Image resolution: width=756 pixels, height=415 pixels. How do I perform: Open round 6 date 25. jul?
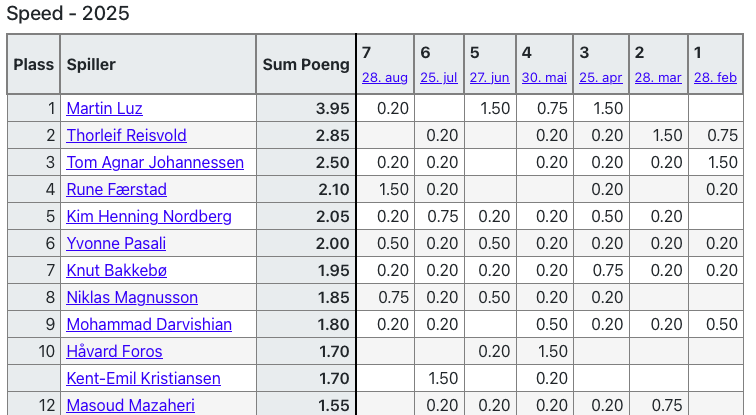point(438,77)
